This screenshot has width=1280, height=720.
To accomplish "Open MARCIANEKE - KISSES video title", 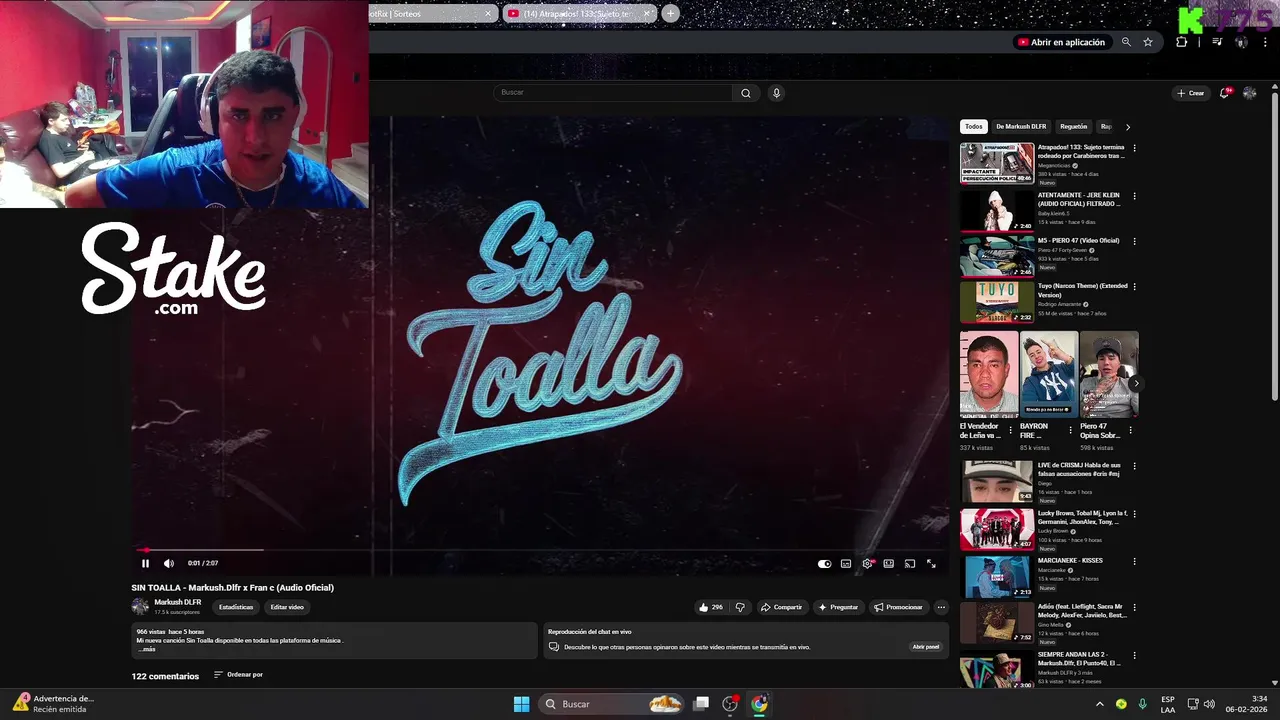I will click(1070, 561).
